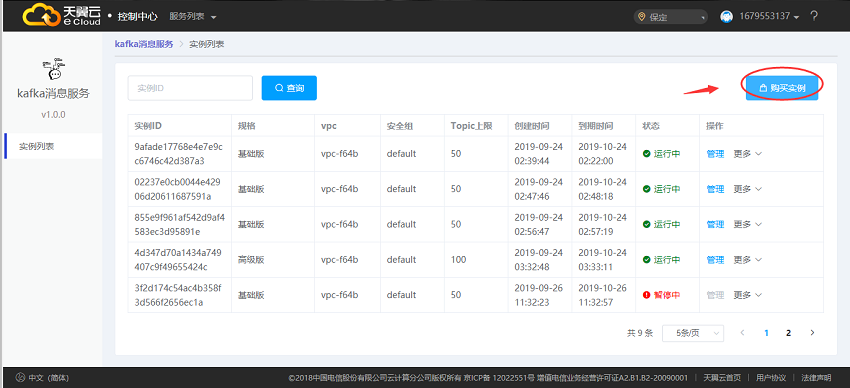The width and height of the screenshot is (850, 388).
Task: Expand 更多 for instance 4d347d70a1434a749
Action: point(748,260)
